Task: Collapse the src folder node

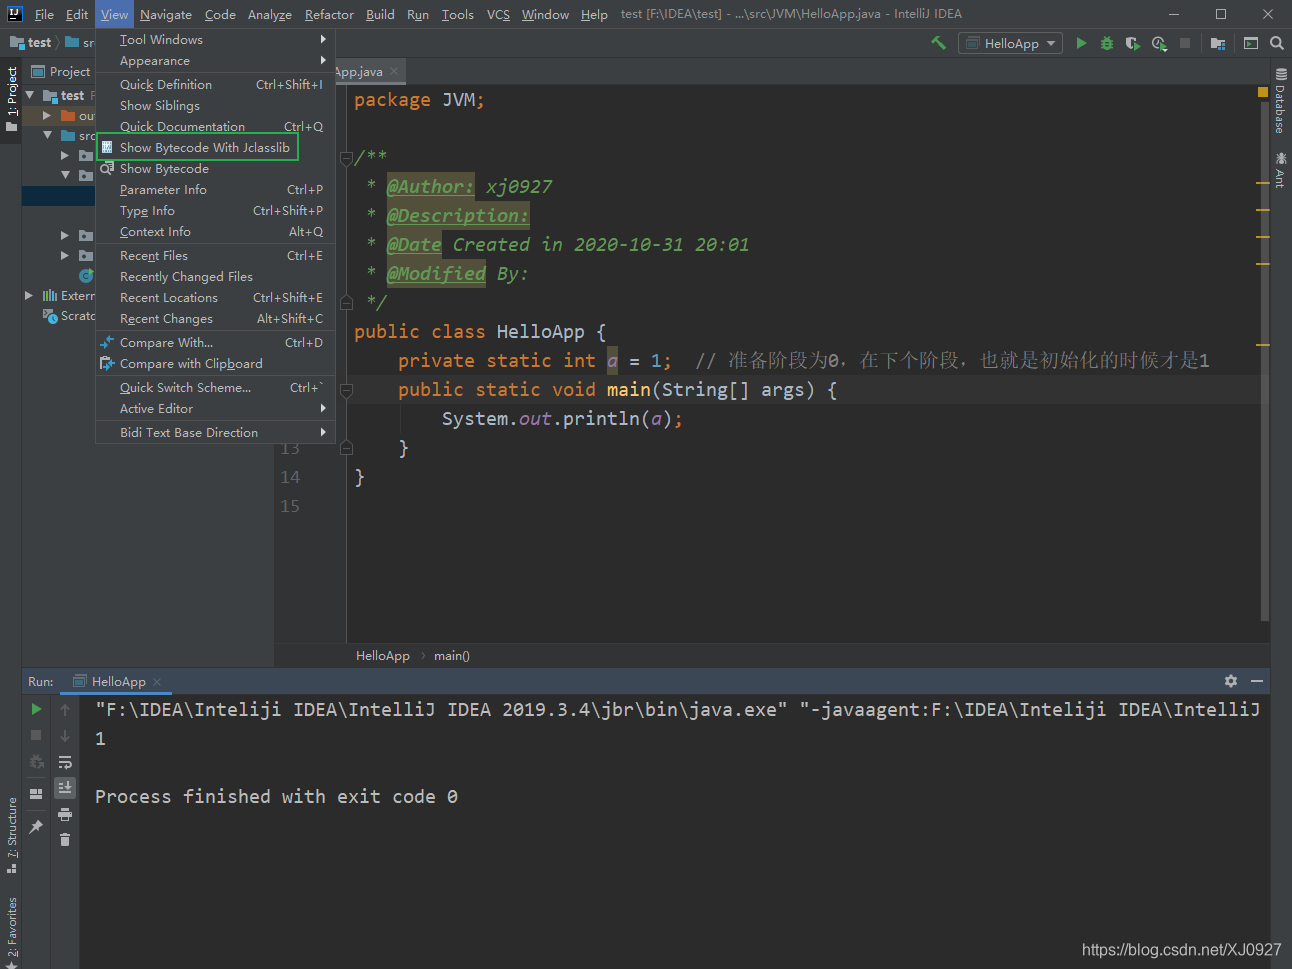Action: [47, 135]
